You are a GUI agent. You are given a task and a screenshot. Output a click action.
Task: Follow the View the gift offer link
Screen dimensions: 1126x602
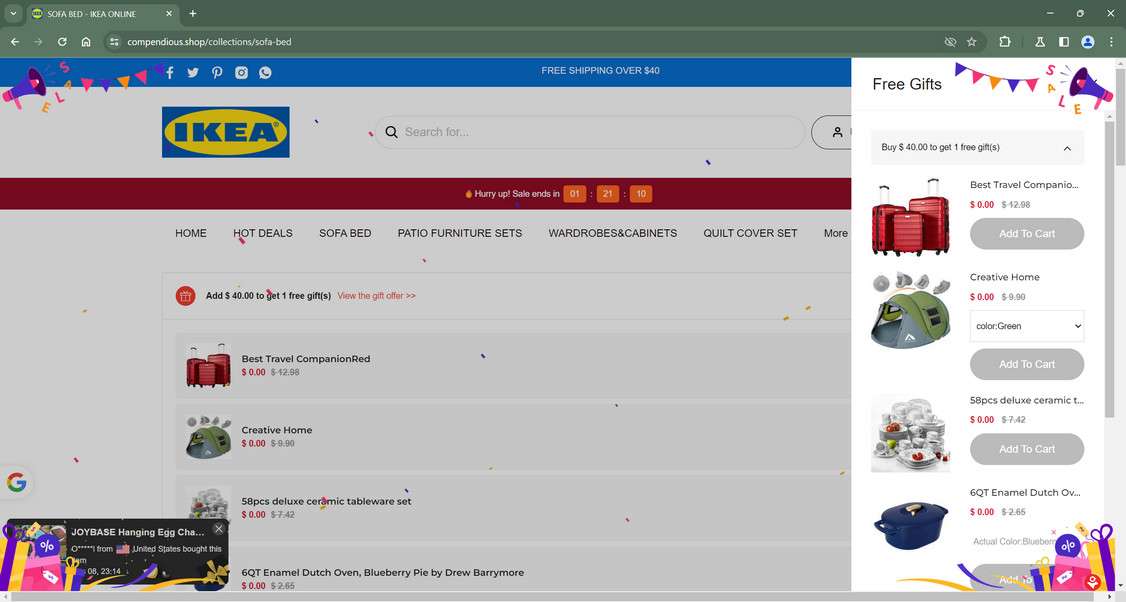click(x=376, y=296)
